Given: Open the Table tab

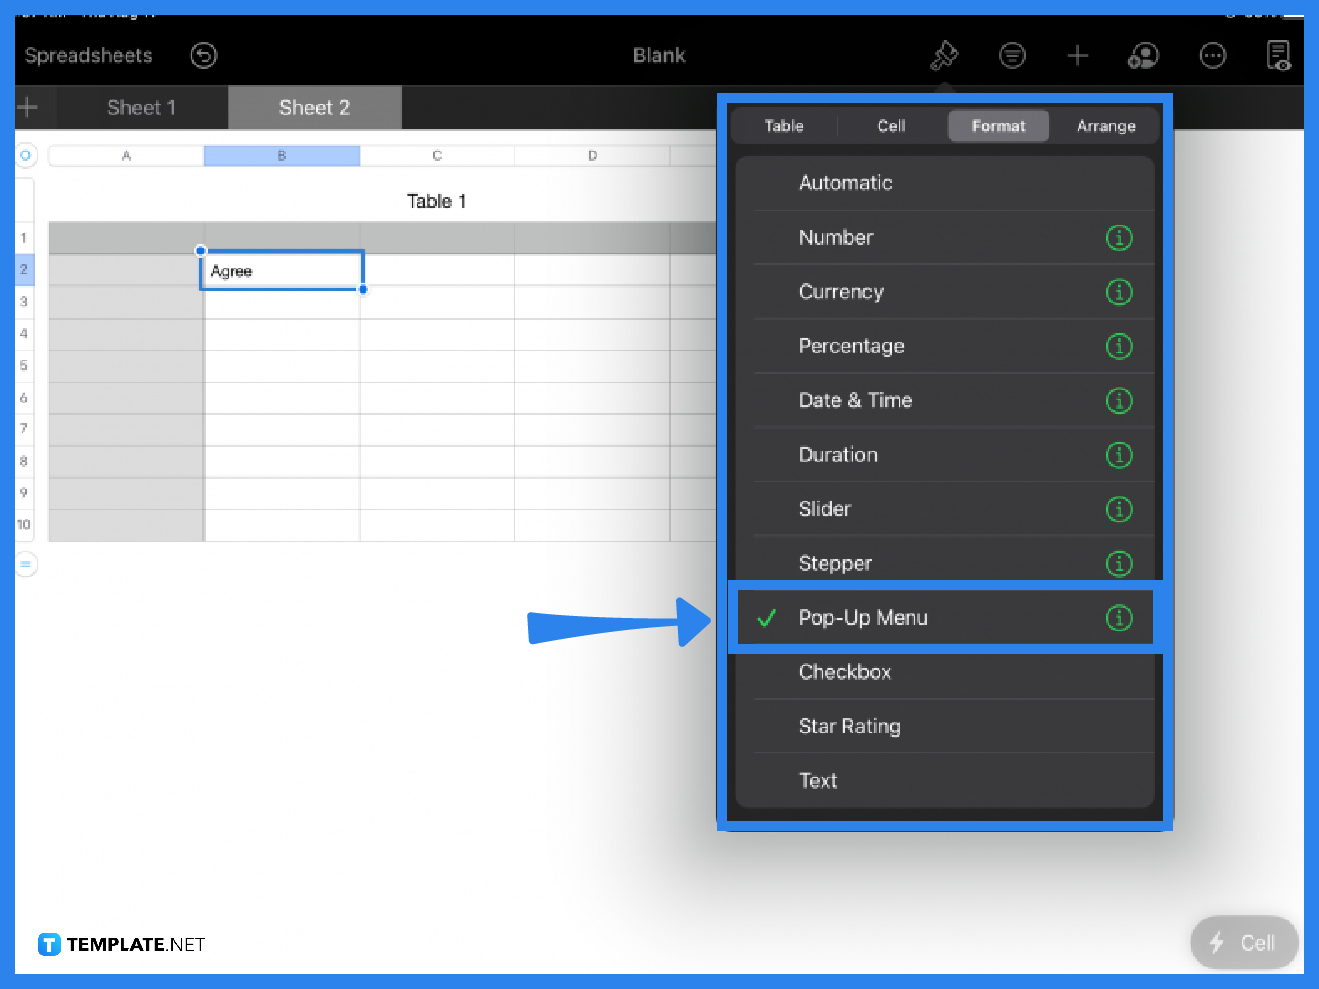Looking at the screenshot, I should click(x=783, y=125).
